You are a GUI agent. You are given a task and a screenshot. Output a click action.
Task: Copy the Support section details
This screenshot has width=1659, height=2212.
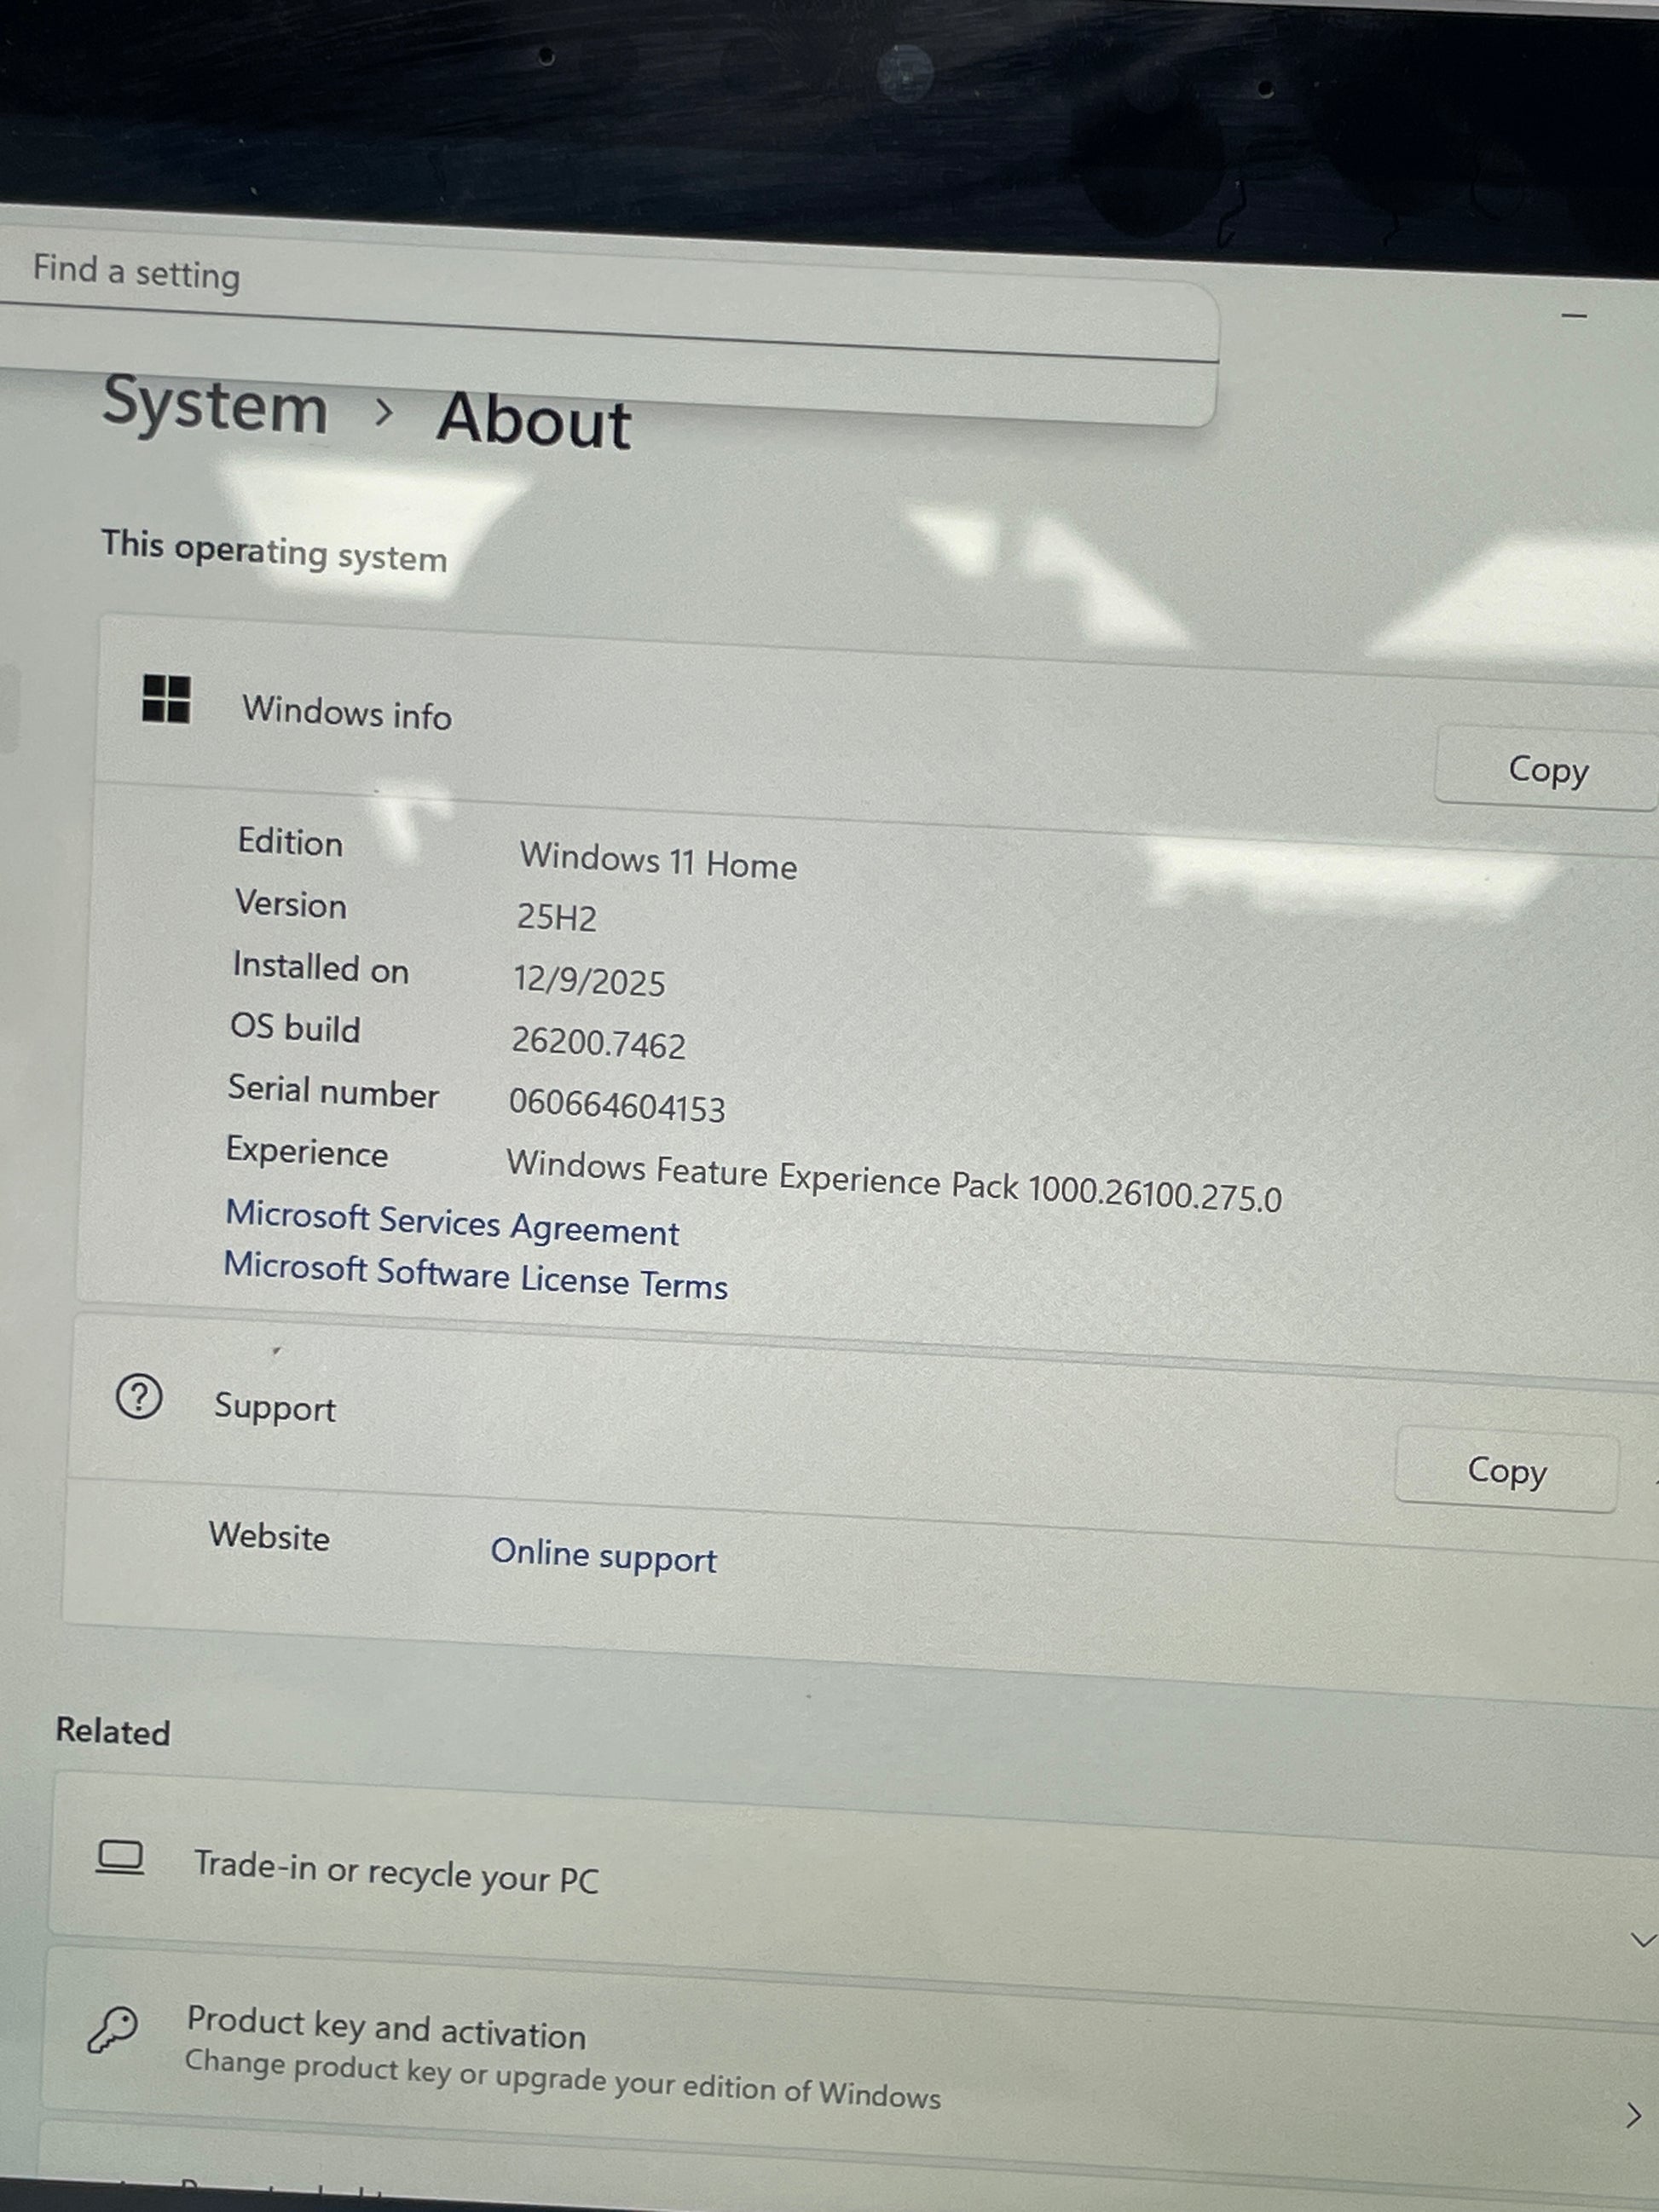point(1506,1471)
